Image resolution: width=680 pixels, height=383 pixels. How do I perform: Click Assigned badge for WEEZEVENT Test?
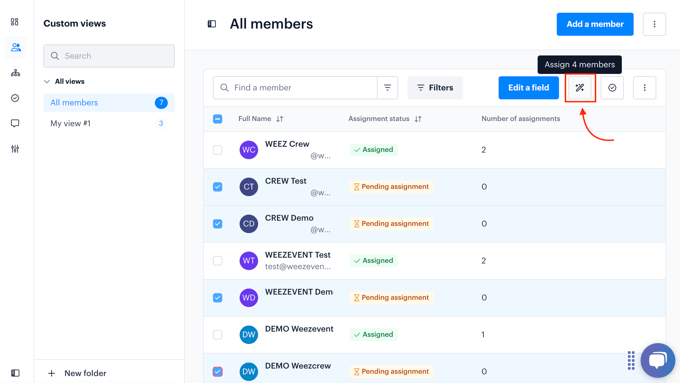coord(374,261)
